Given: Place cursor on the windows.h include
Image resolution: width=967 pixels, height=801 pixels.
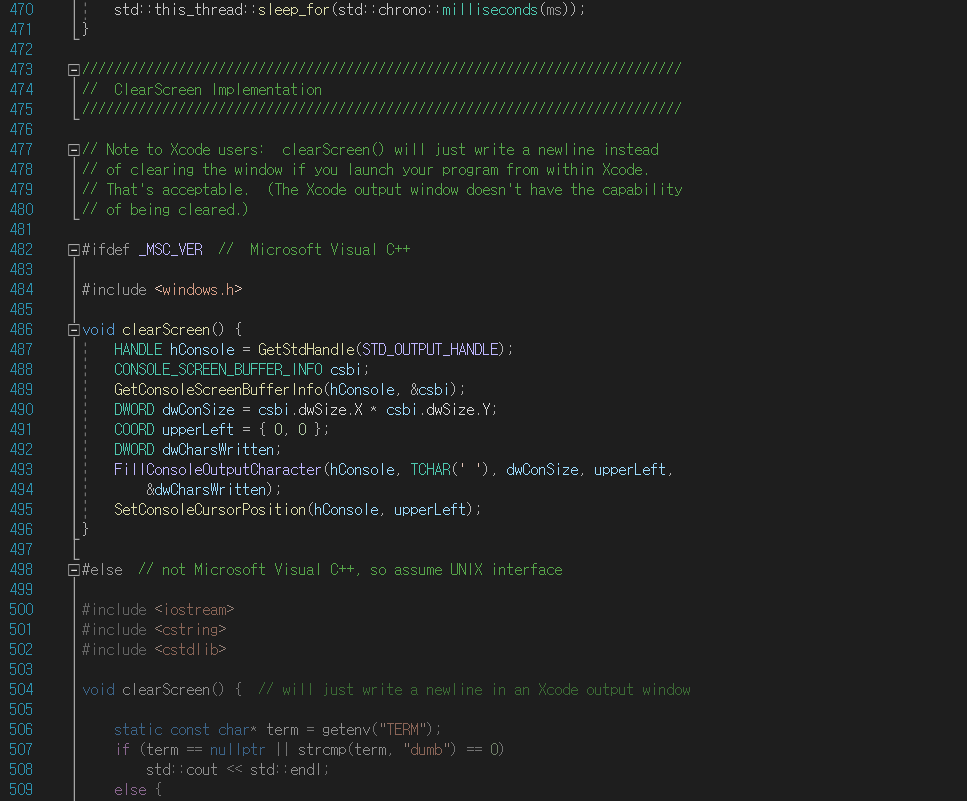Looking at the screenshot, I should 199,289.
